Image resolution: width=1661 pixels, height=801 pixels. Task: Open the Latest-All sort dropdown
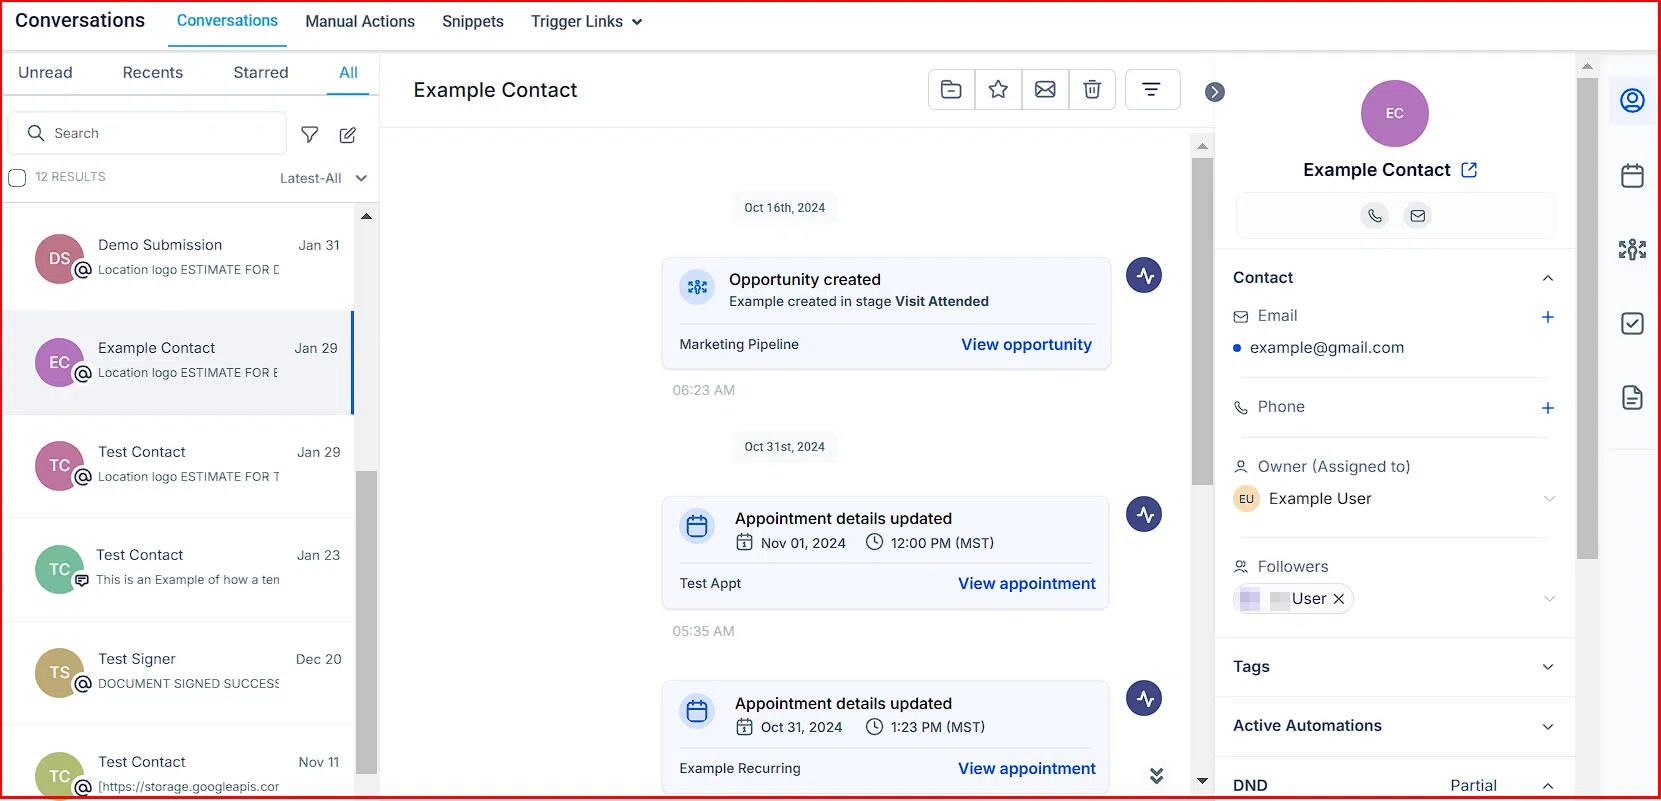[x=323, y=178]
